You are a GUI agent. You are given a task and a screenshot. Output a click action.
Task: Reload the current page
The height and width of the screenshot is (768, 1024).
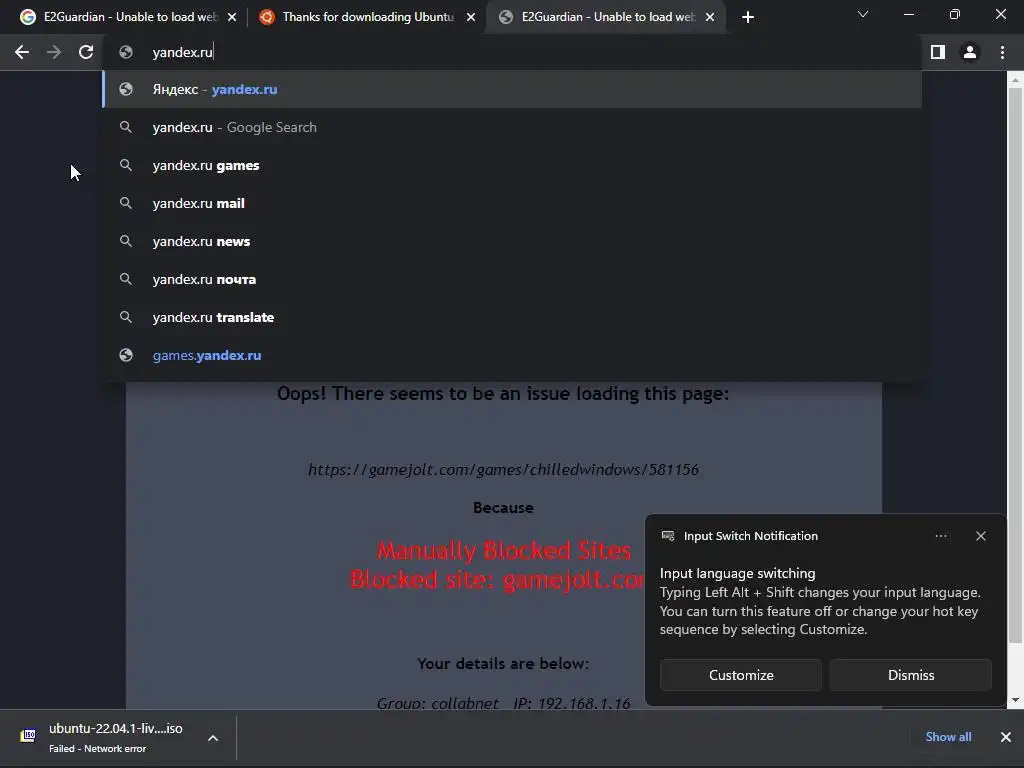click(86, 52)
